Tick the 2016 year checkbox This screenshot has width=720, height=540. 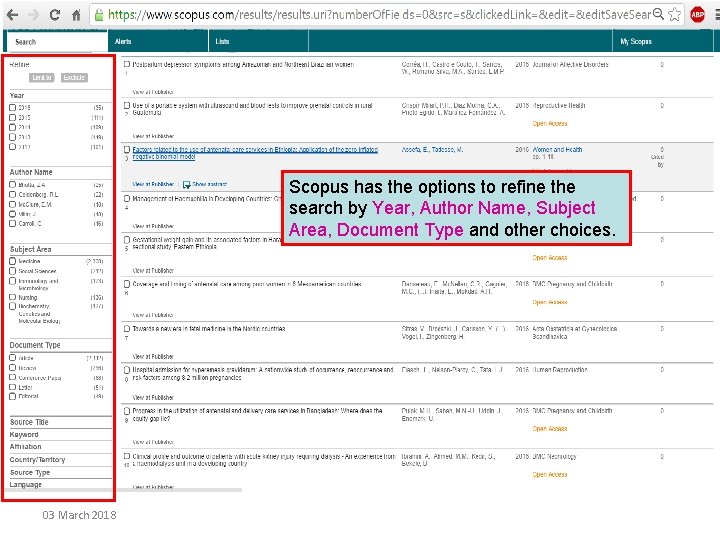pos(13,107)
